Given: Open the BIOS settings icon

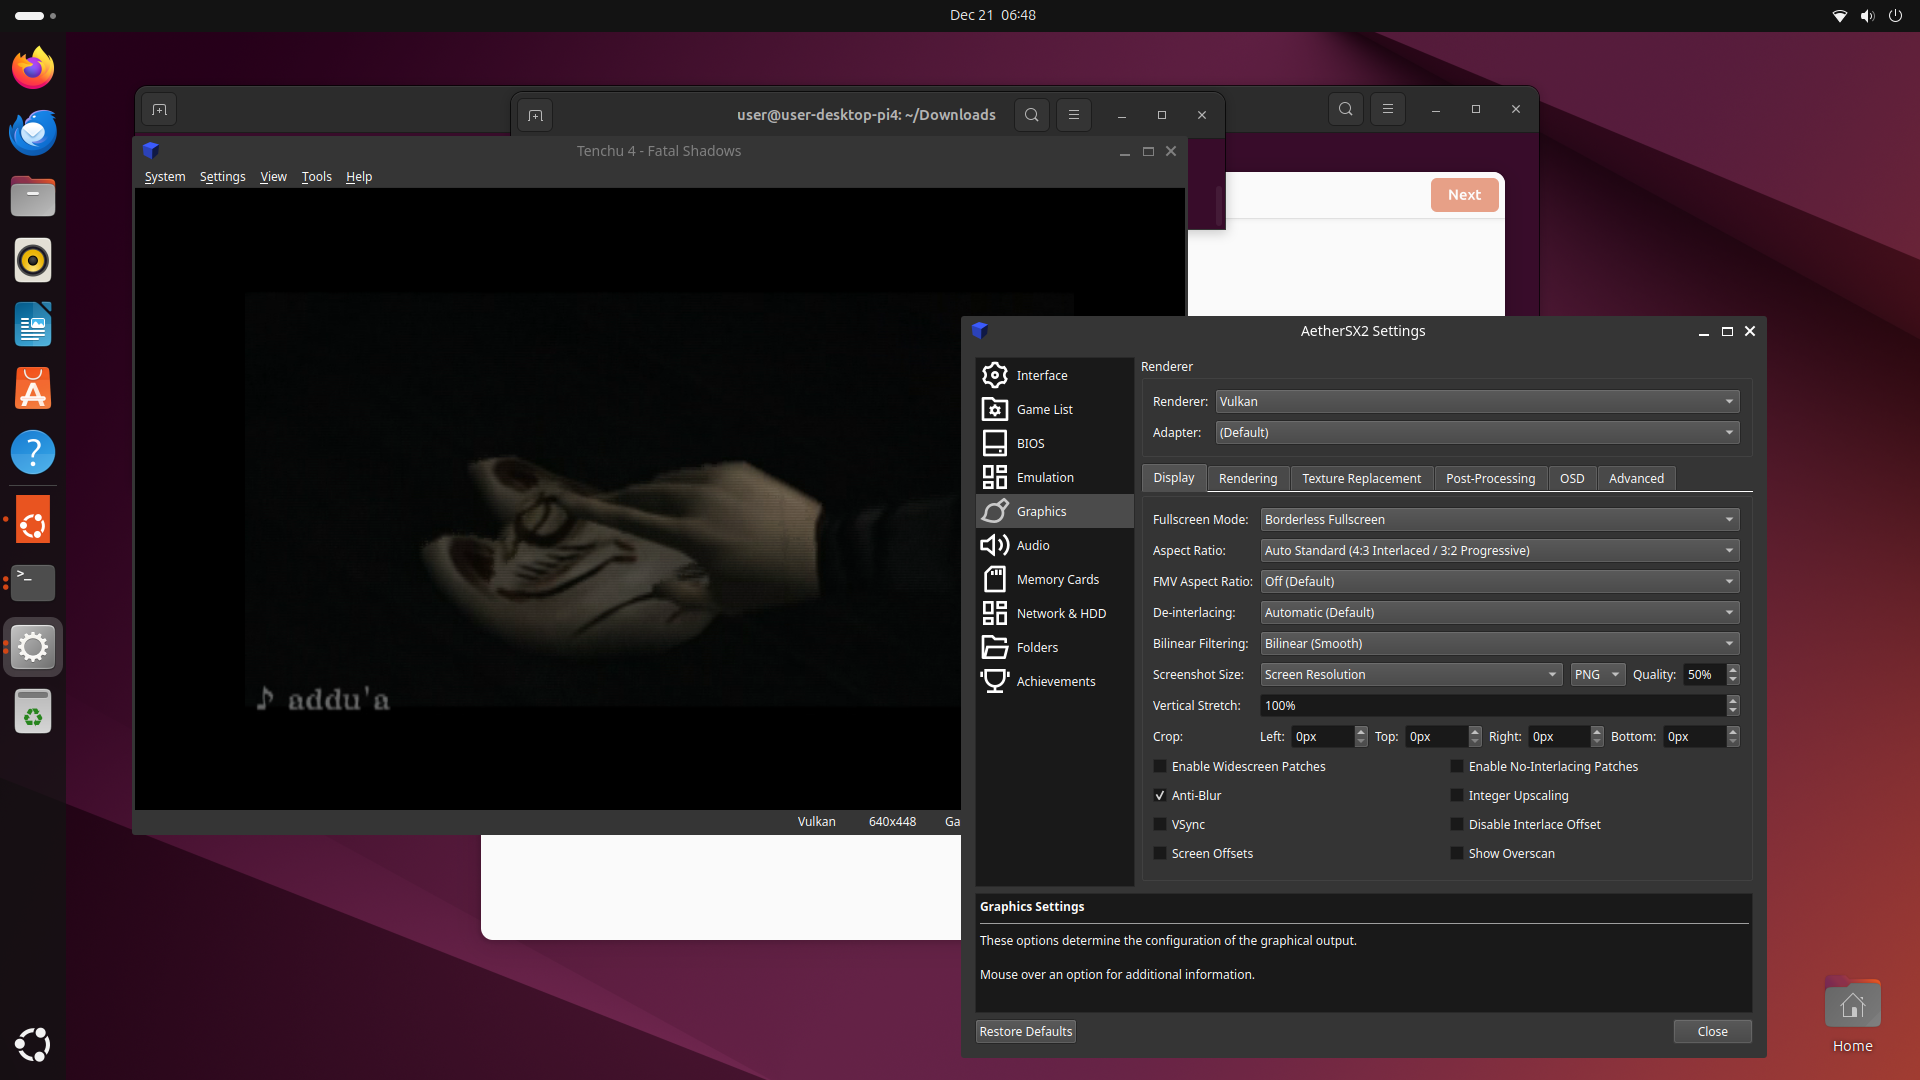Looking at the screenshot, I should 994,443.
